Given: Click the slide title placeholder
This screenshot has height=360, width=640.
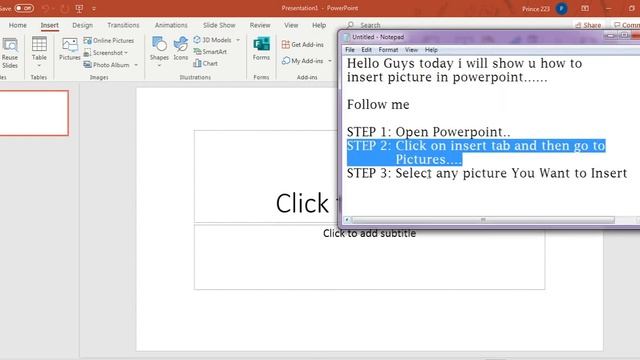Looking at the screenshot, I should (x=267, y=177).
